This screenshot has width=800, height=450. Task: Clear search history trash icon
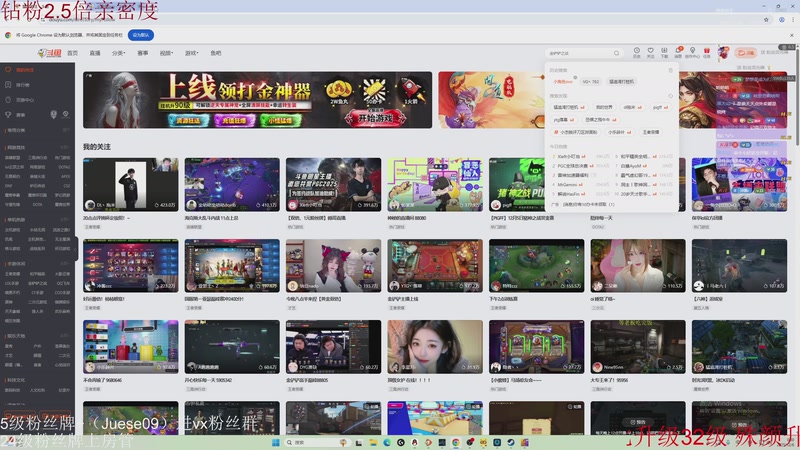670,70
